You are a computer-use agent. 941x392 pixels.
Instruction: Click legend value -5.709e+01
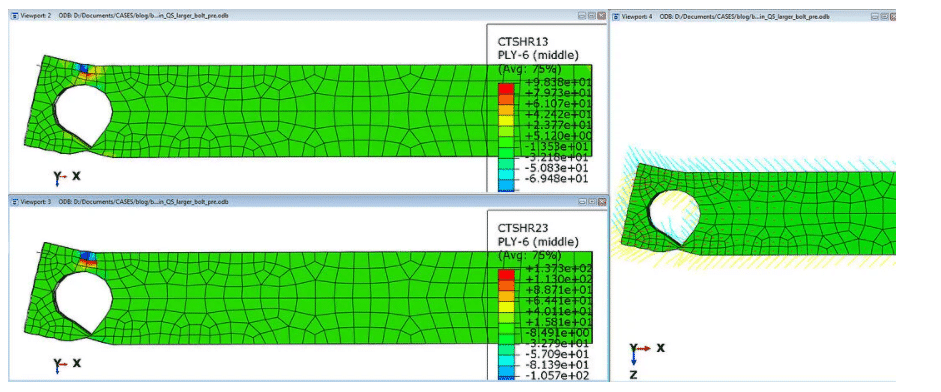557,354
